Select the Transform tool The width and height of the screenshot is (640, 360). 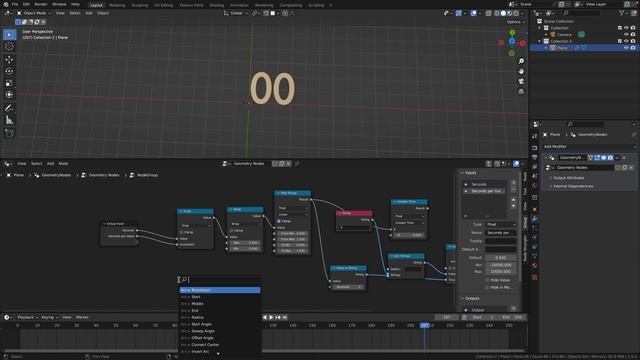9,95
